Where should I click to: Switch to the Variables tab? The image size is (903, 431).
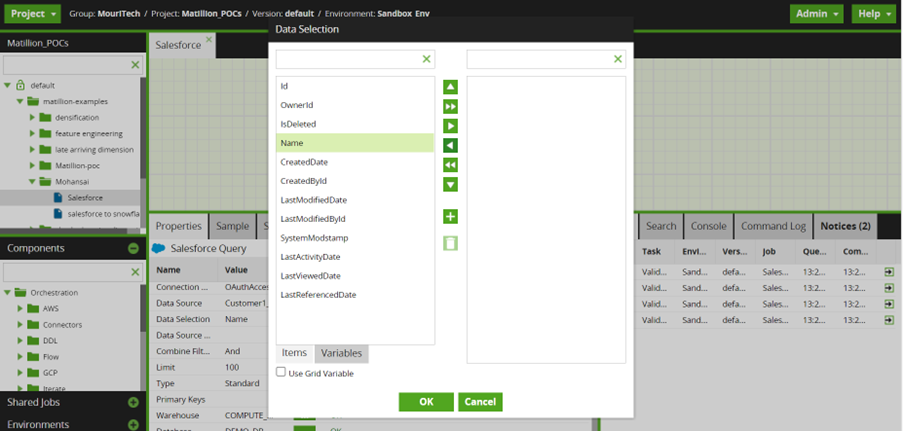pyautogui.click(x=341, y=353)
